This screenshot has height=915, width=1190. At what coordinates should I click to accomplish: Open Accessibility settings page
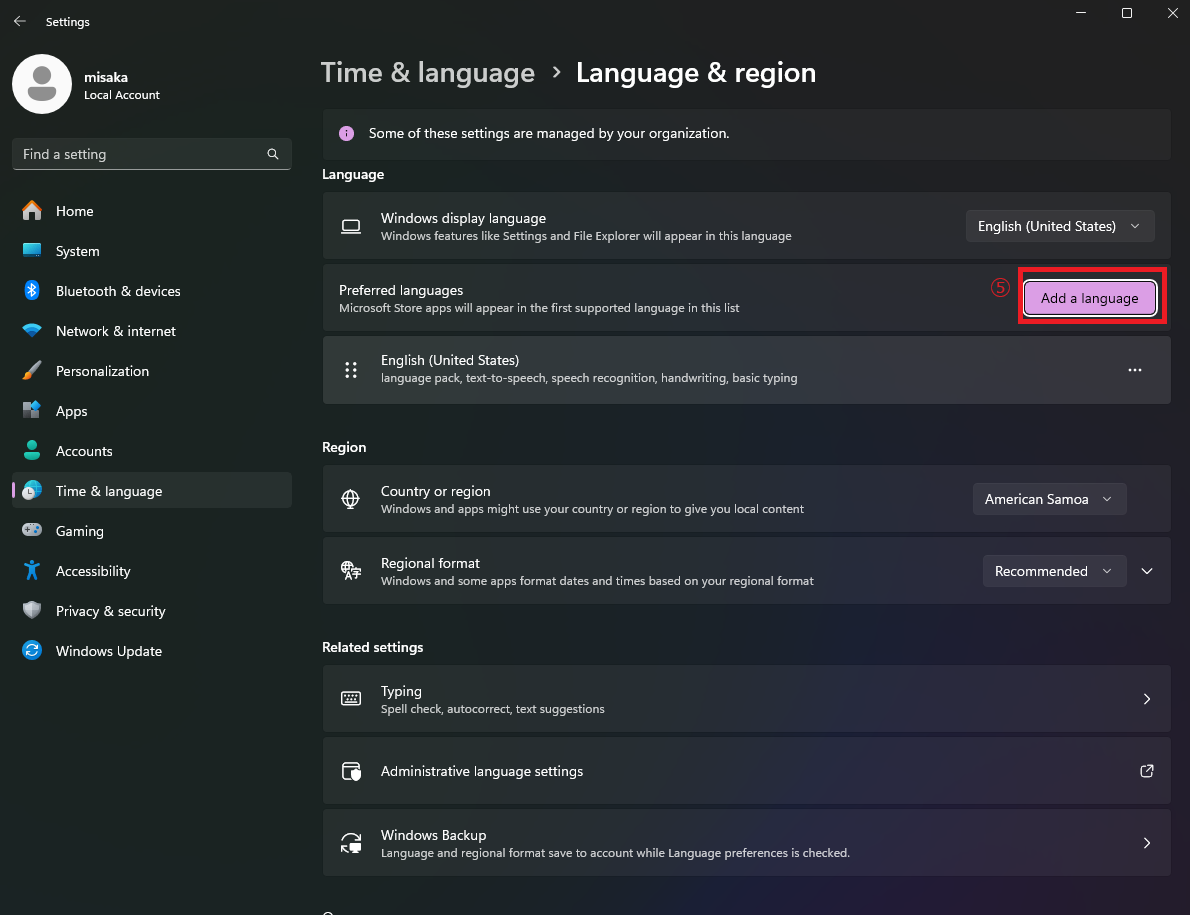(x=152, y=571)
